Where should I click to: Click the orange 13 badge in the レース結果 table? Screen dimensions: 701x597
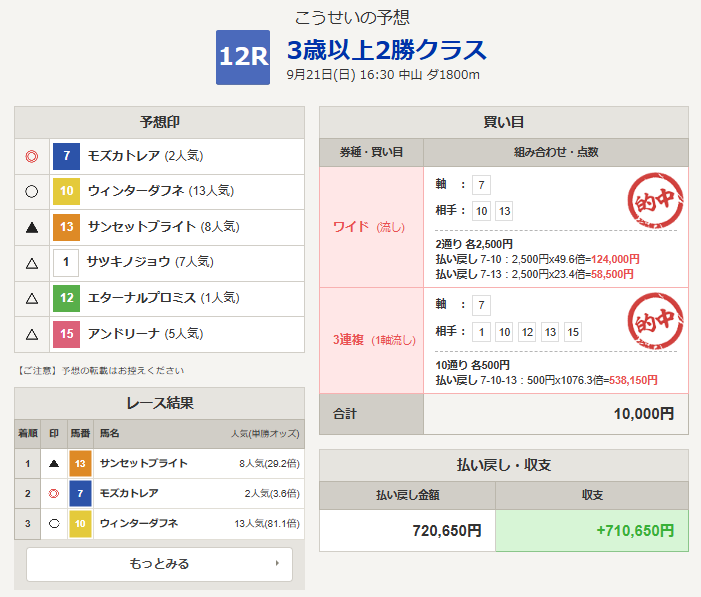[x=81, y=464]
